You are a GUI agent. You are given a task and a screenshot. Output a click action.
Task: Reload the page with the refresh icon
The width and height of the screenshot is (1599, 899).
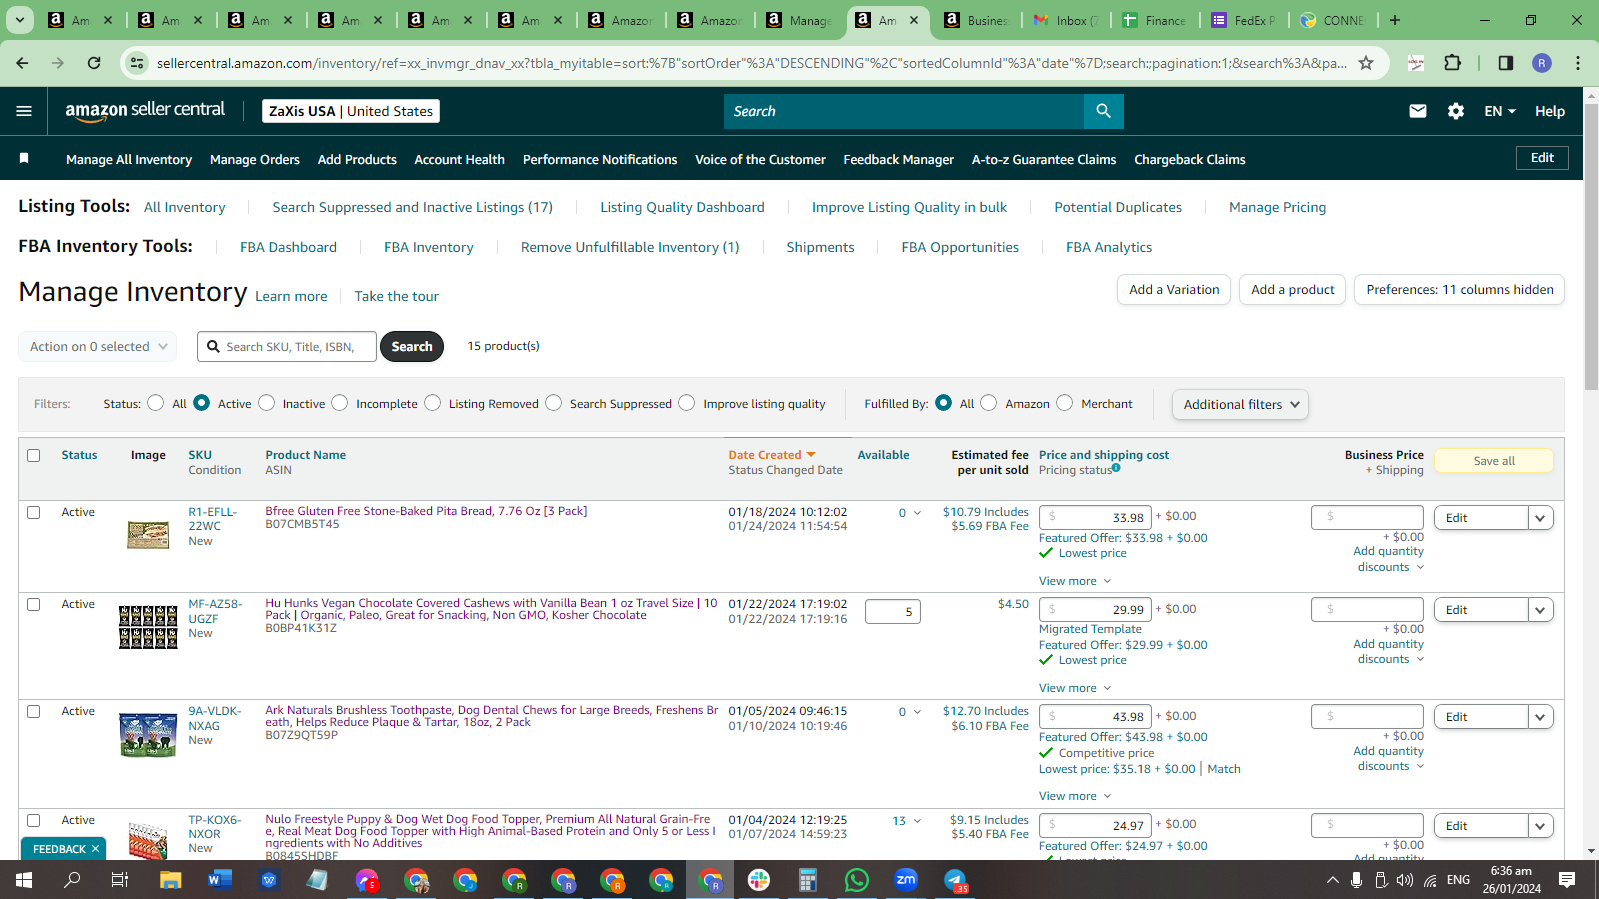pos(94,63)
